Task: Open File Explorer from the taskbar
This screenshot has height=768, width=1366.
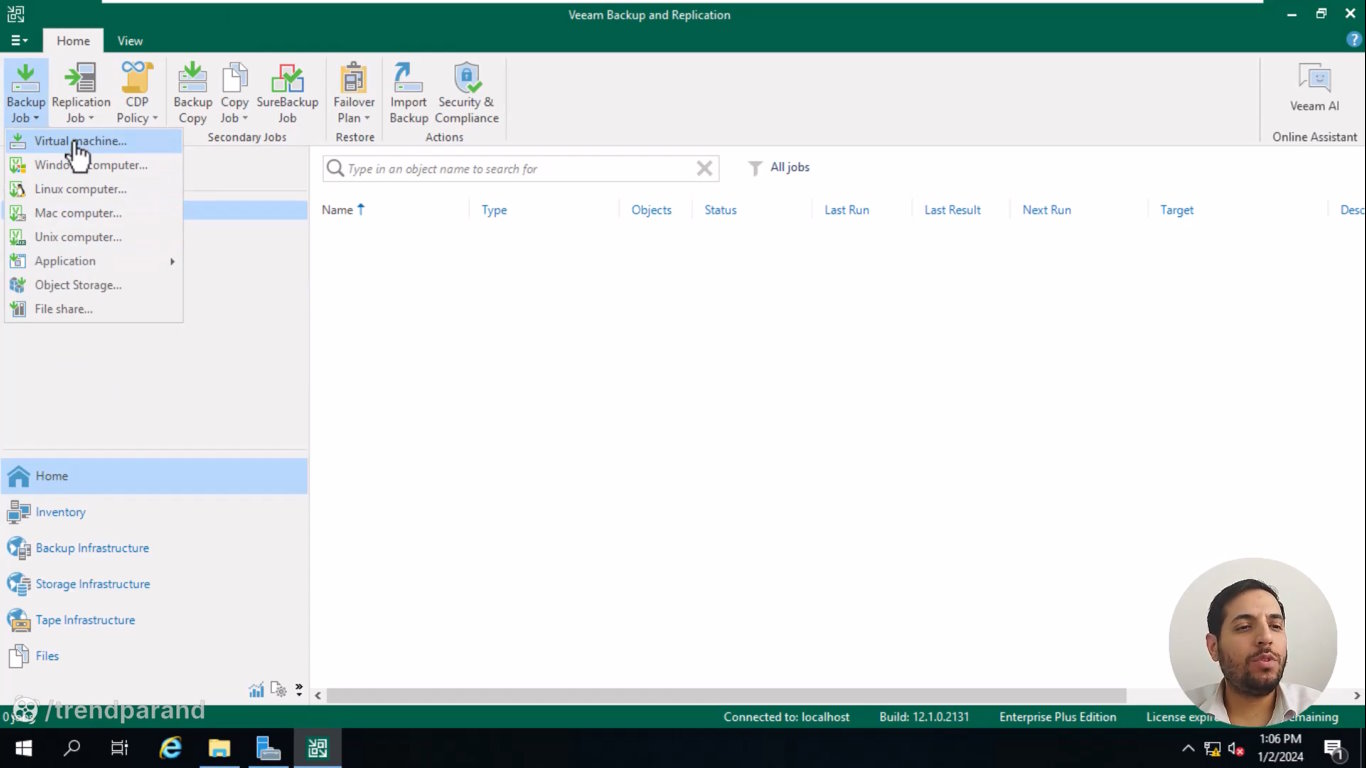Action: pos(219,748)
